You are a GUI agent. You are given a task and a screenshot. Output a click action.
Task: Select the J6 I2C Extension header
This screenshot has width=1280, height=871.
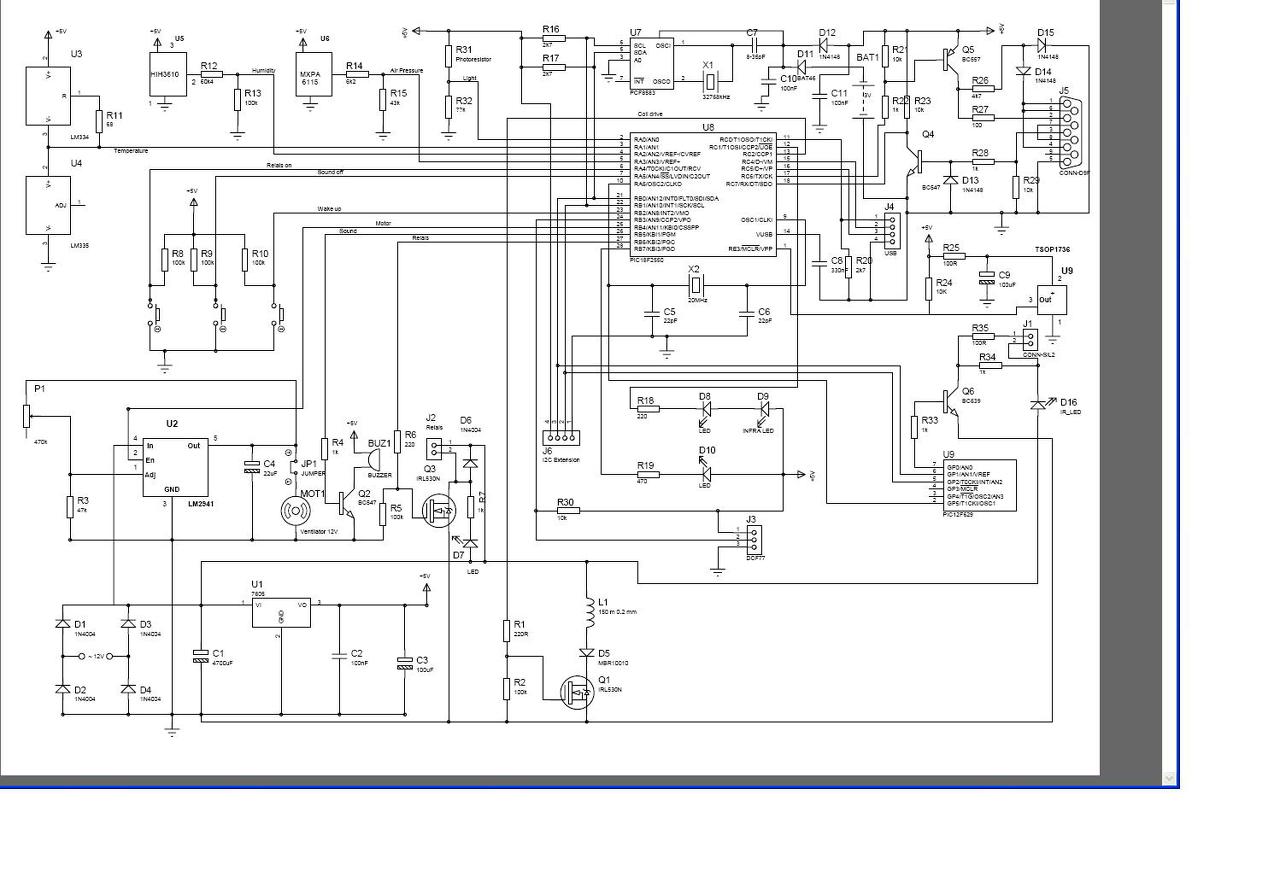pyautogui.click(x=560, y=437)
